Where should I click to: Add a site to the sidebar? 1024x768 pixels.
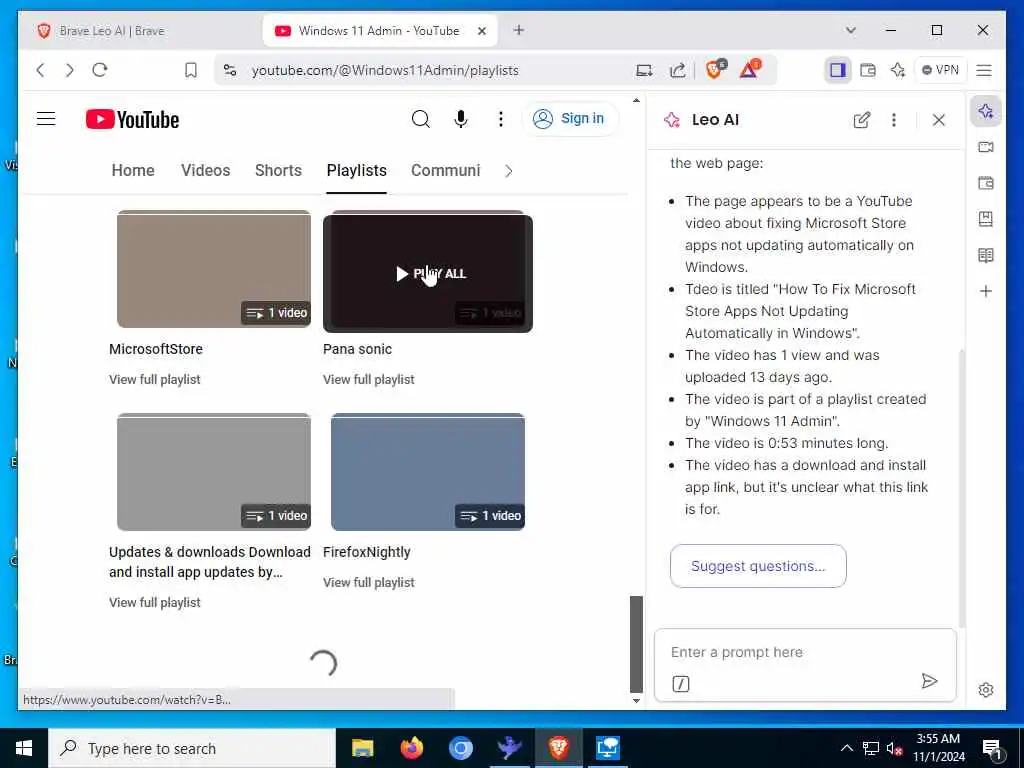tap(986, 291)
